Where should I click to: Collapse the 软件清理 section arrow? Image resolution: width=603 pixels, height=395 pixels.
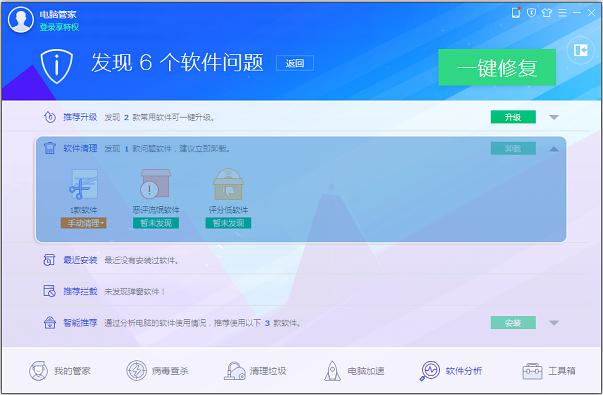(554, 148)
